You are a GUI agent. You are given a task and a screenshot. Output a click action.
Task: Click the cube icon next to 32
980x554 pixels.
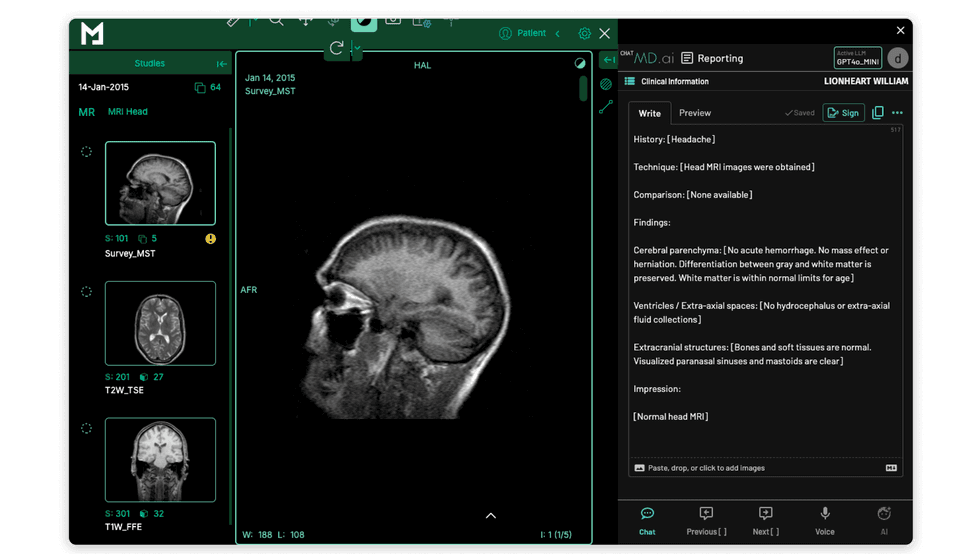click(144, 514)
